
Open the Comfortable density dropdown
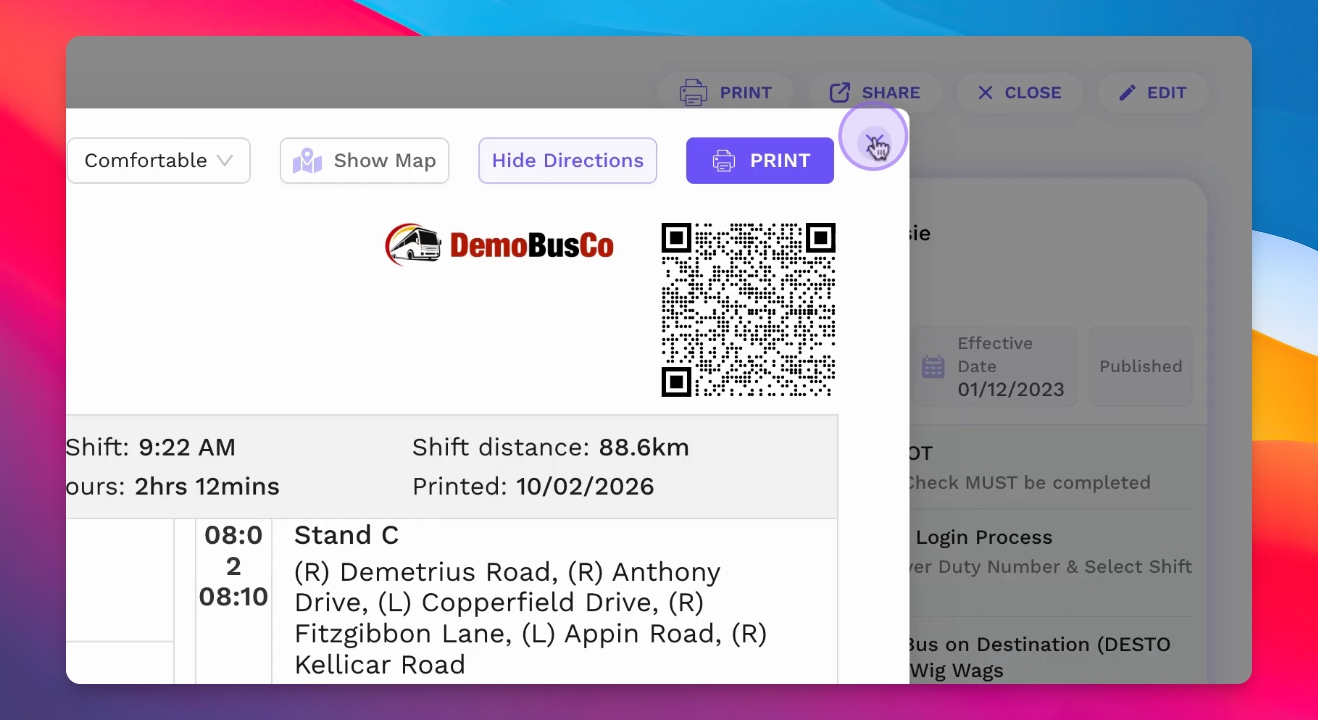click(x=158, y=160)
